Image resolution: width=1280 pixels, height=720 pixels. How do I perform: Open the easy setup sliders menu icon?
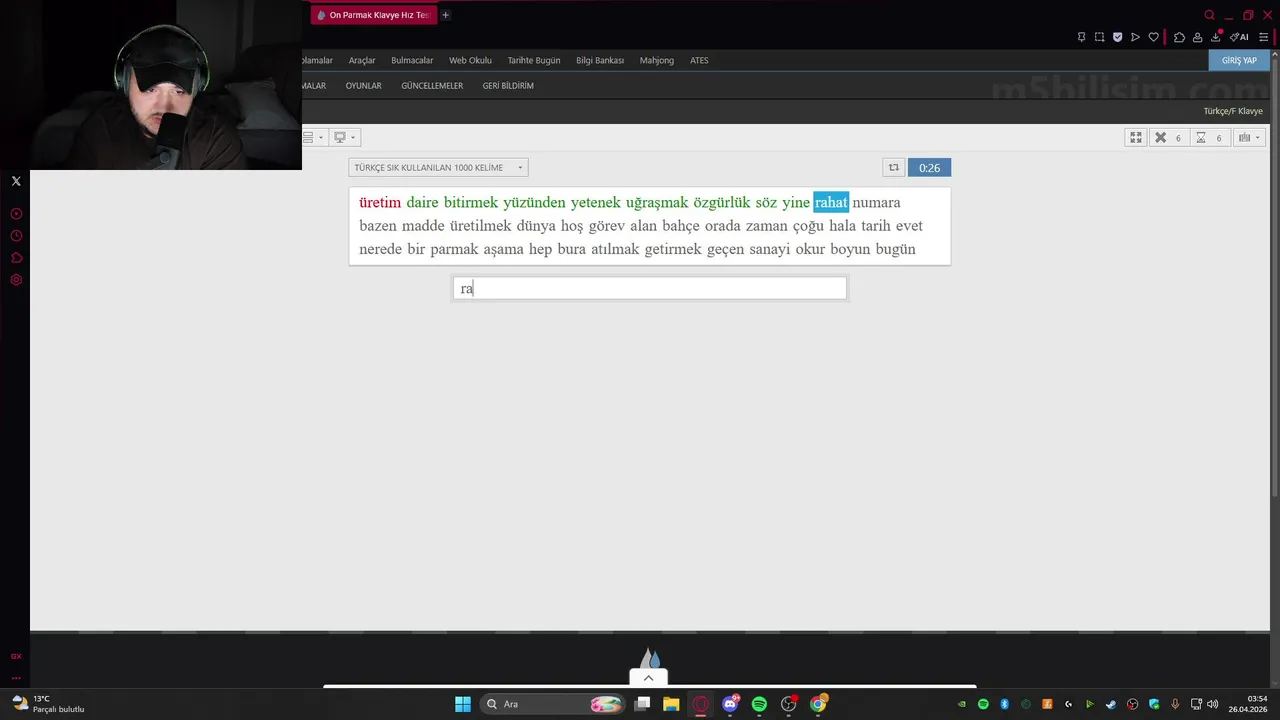coord(1264,37)
